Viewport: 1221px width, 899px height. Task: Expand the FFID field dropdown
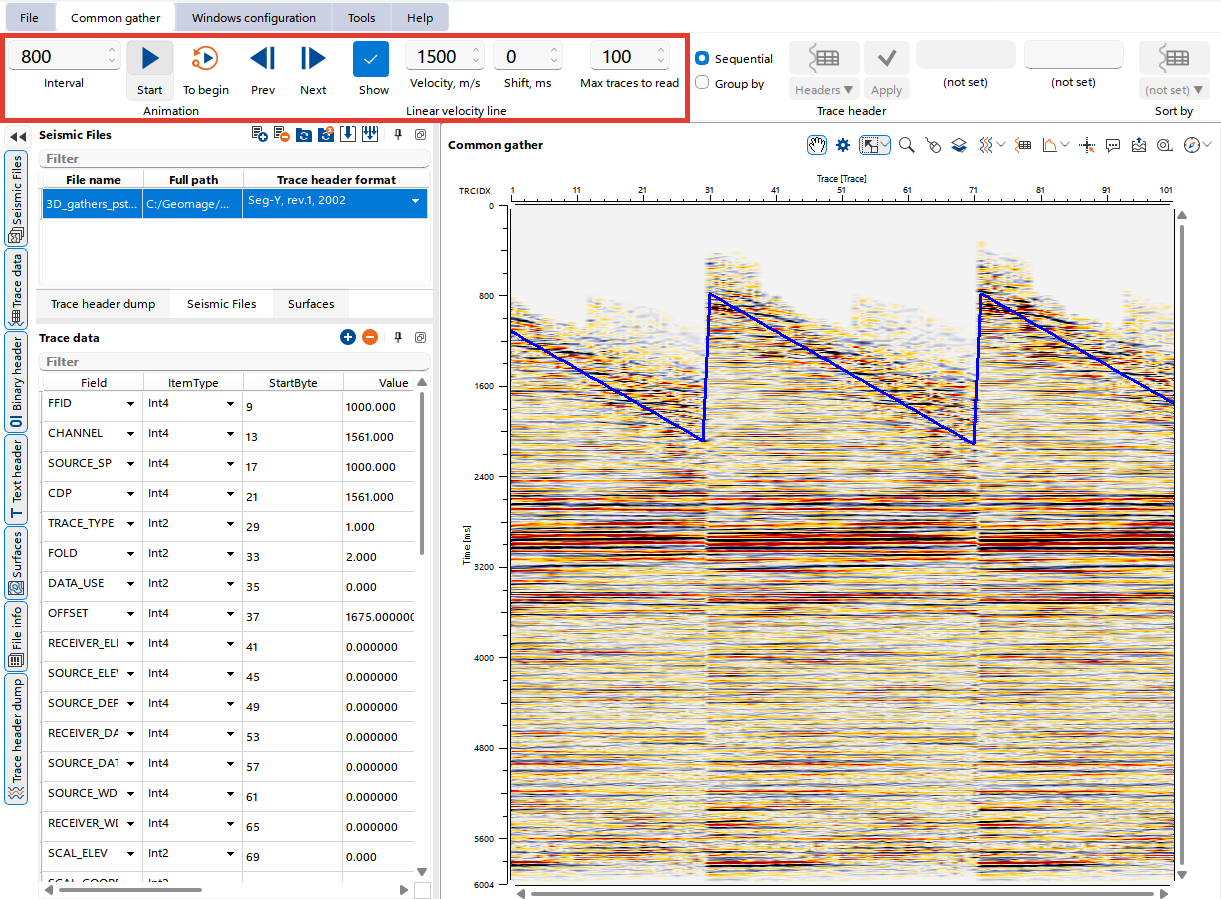[x=130, y=404]
